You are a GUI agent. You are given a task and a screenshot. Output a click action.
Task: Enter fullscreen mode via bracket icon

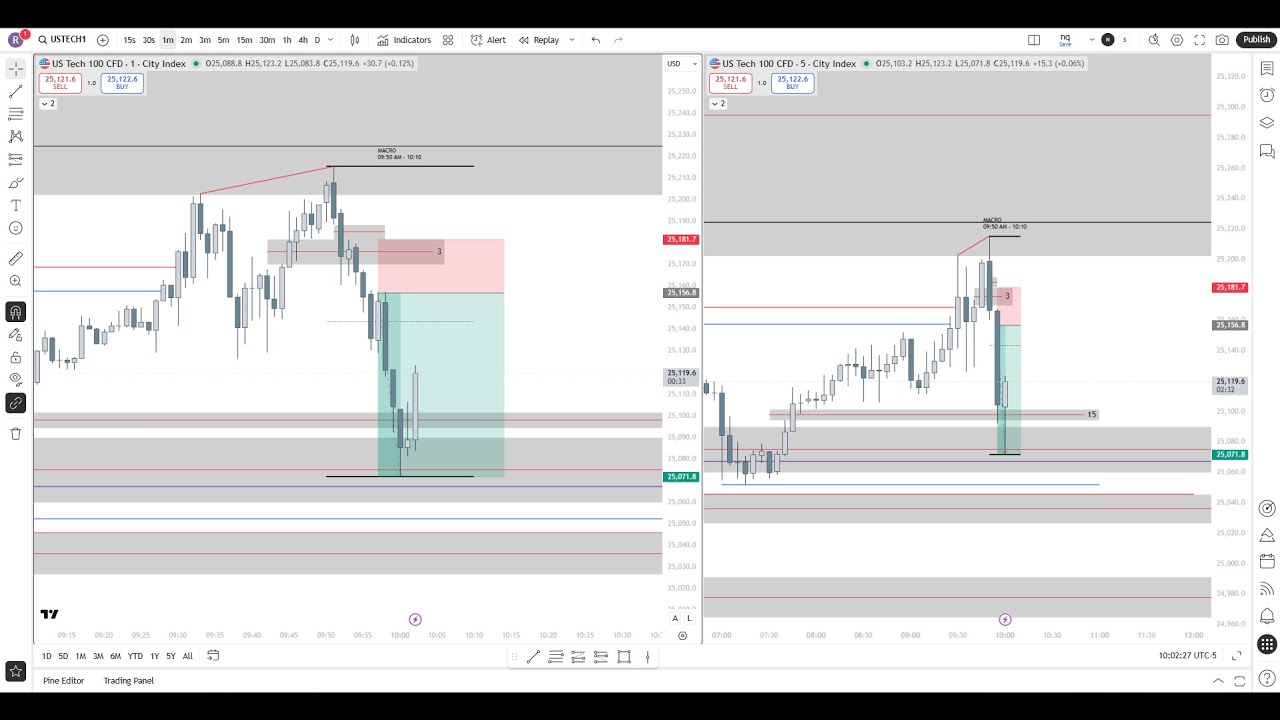click(1200, 40)
